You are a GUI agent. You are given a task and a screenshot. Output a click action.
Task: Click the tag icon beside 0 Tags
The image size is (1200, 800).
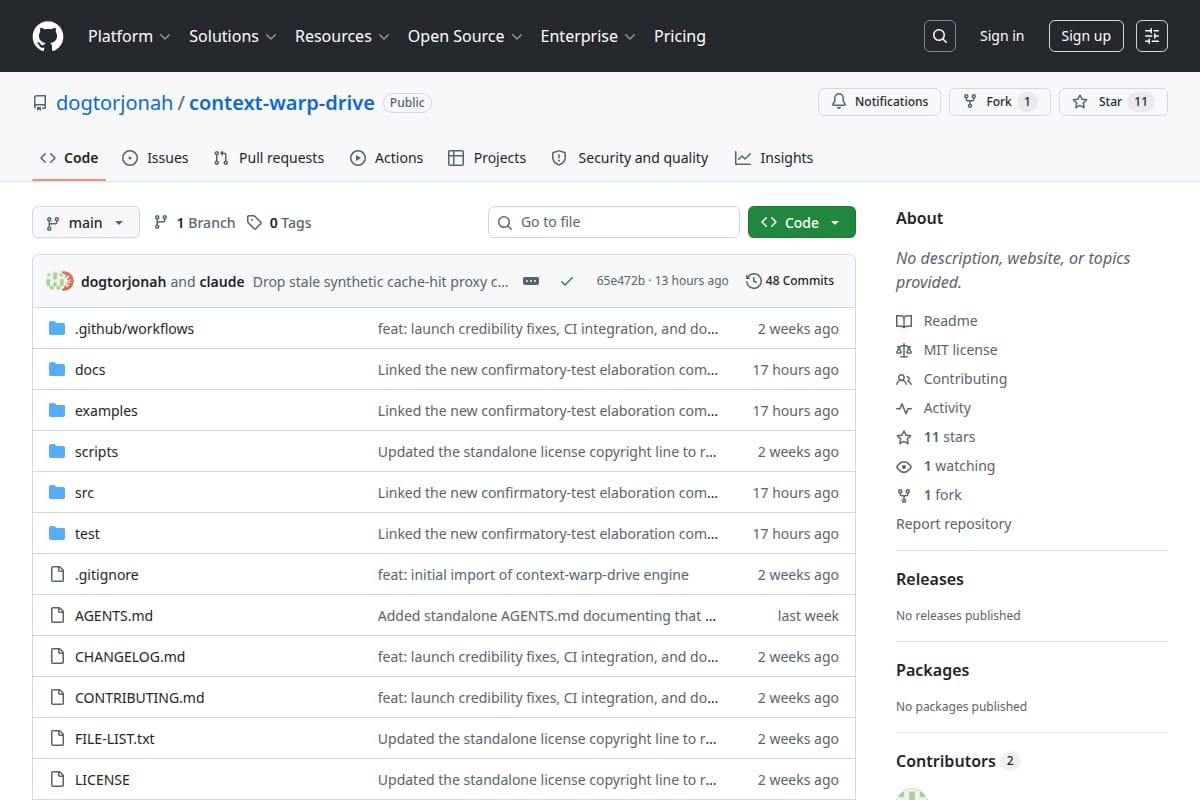pos(255,222)
